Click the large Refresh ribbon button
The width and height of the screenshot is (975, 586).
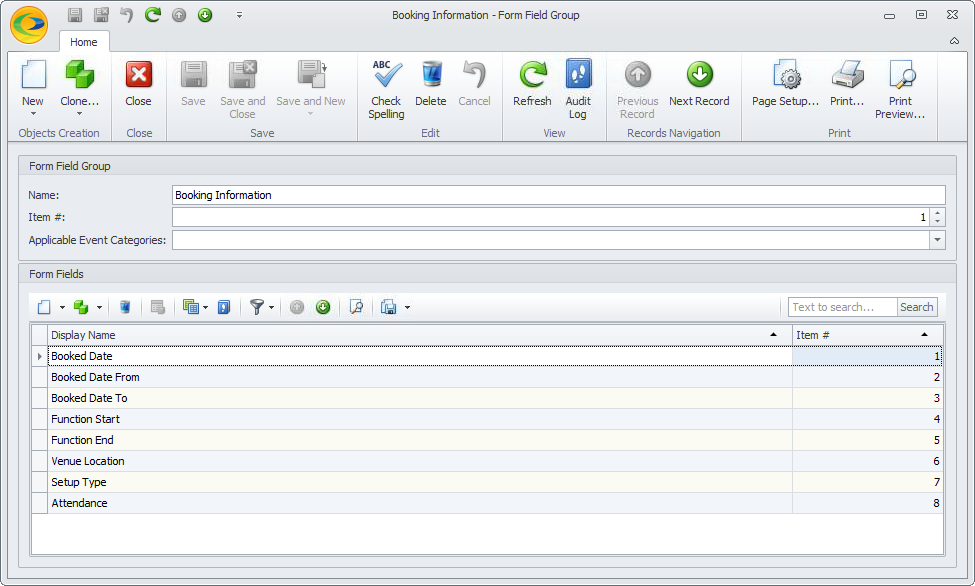(532, 84)
